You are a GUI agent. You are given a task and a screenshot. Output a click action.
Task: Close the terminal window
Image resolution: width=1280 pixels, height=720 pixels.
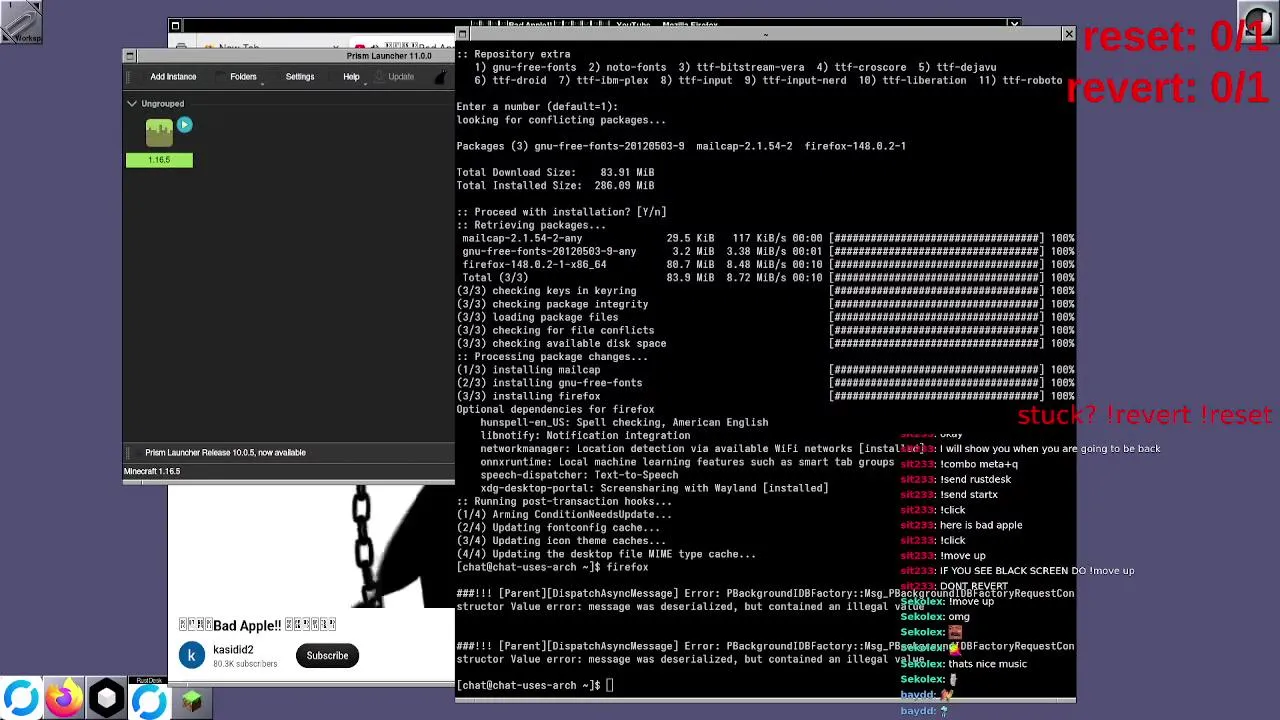click(x=1068, y=35)
